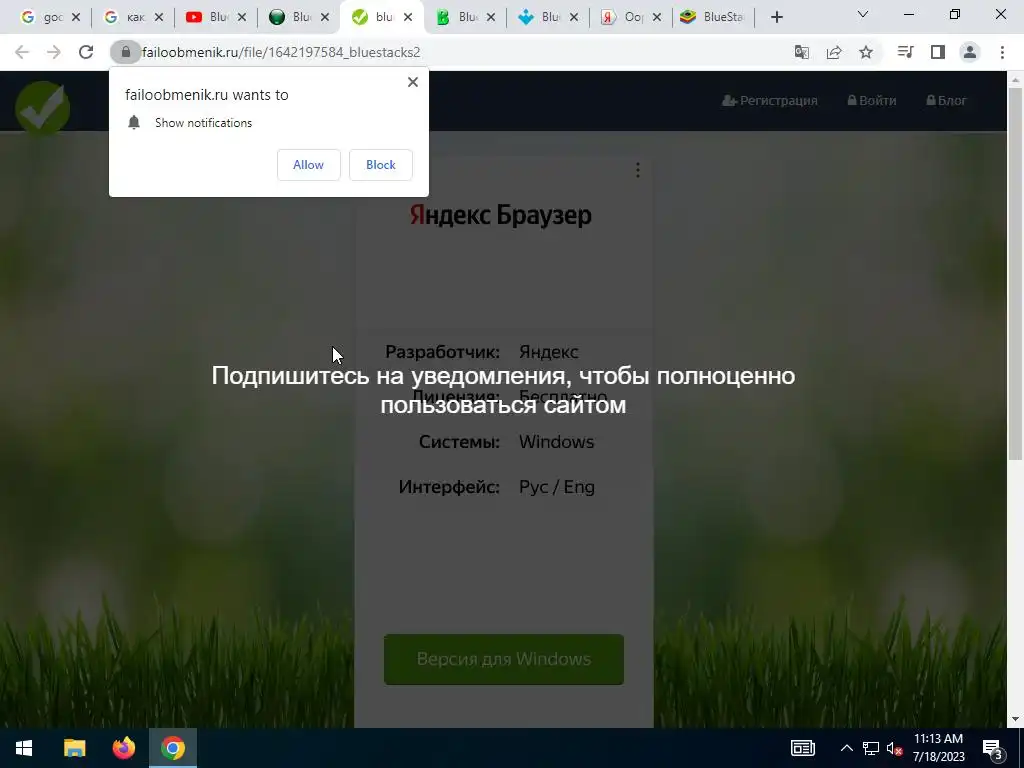Share this page icon

(834, 52)
